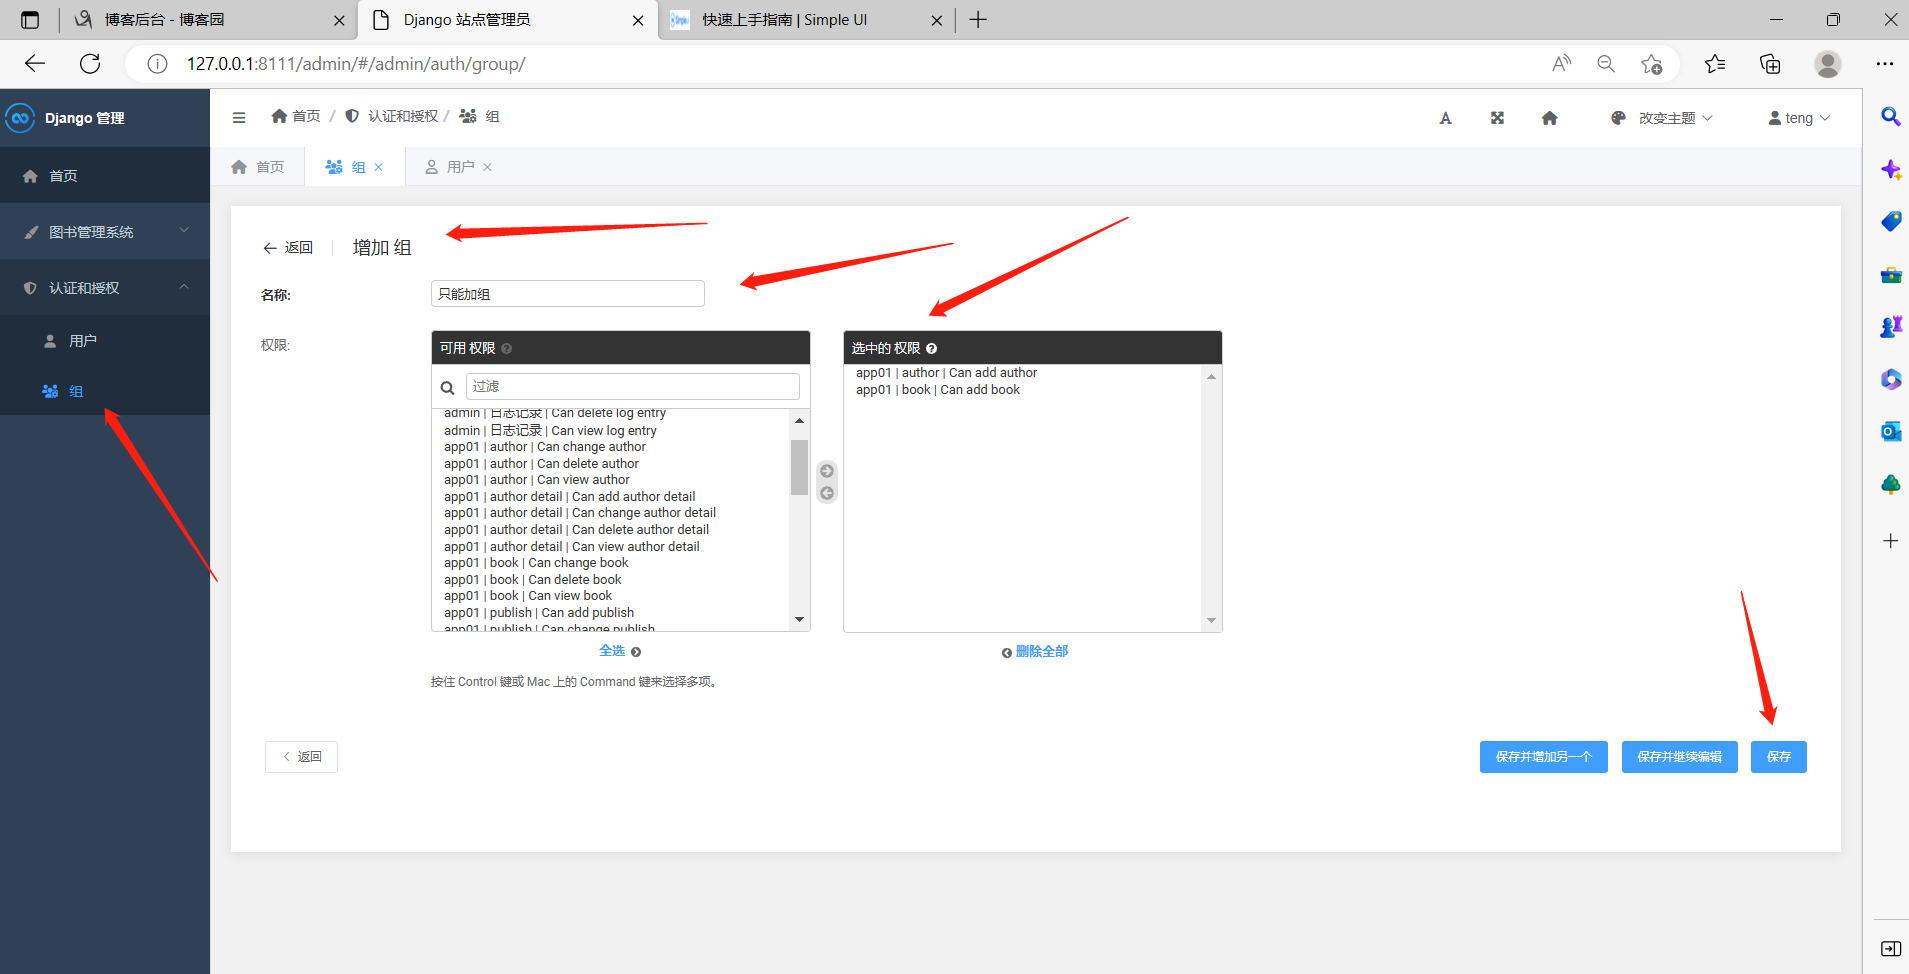Open the Edge sidebar shopping tag icon
Image resolution: width=1909 pixels, height=974 pixels.
coord(1890,221)
